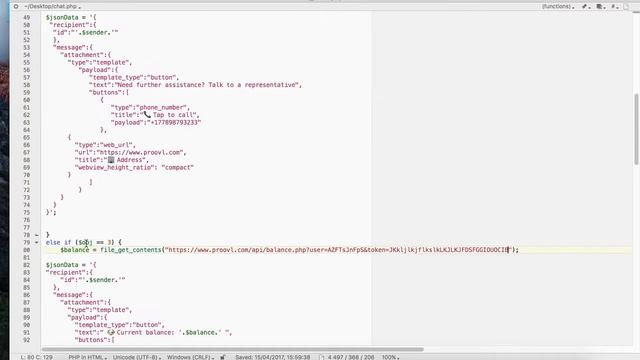Click the "Tap to call" title text
The width and height of the screenshot is (640, 360).
[x=174, y=115]
